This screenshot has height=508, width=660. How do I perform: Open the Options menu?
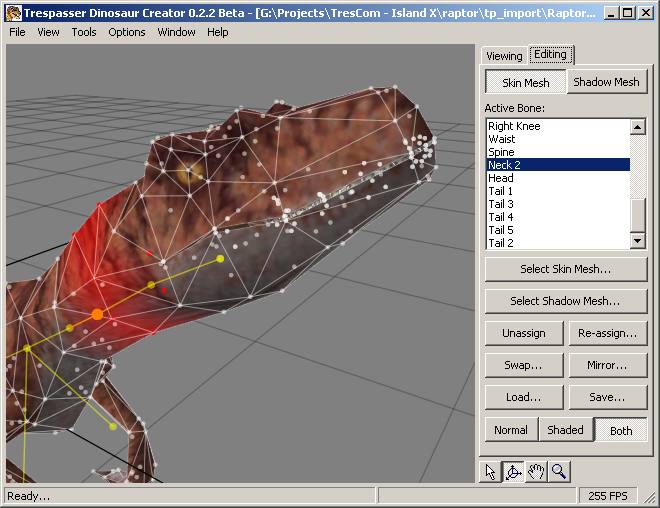click(127, 32)
